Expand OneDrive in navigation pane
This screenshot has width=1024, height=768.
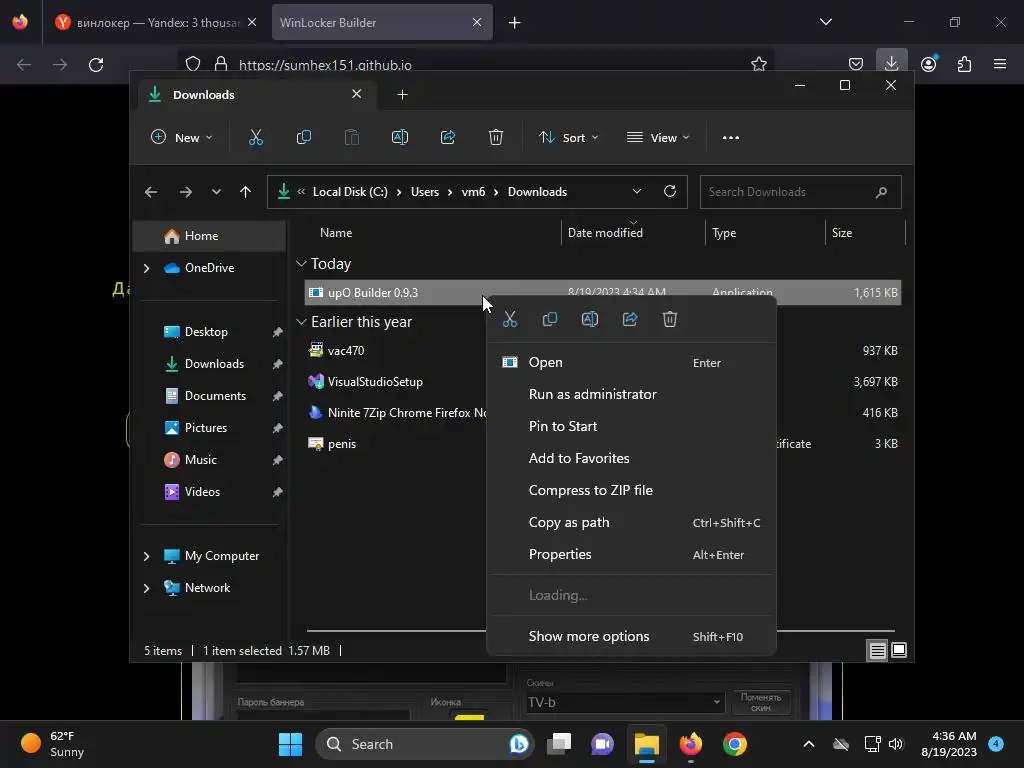146,268
